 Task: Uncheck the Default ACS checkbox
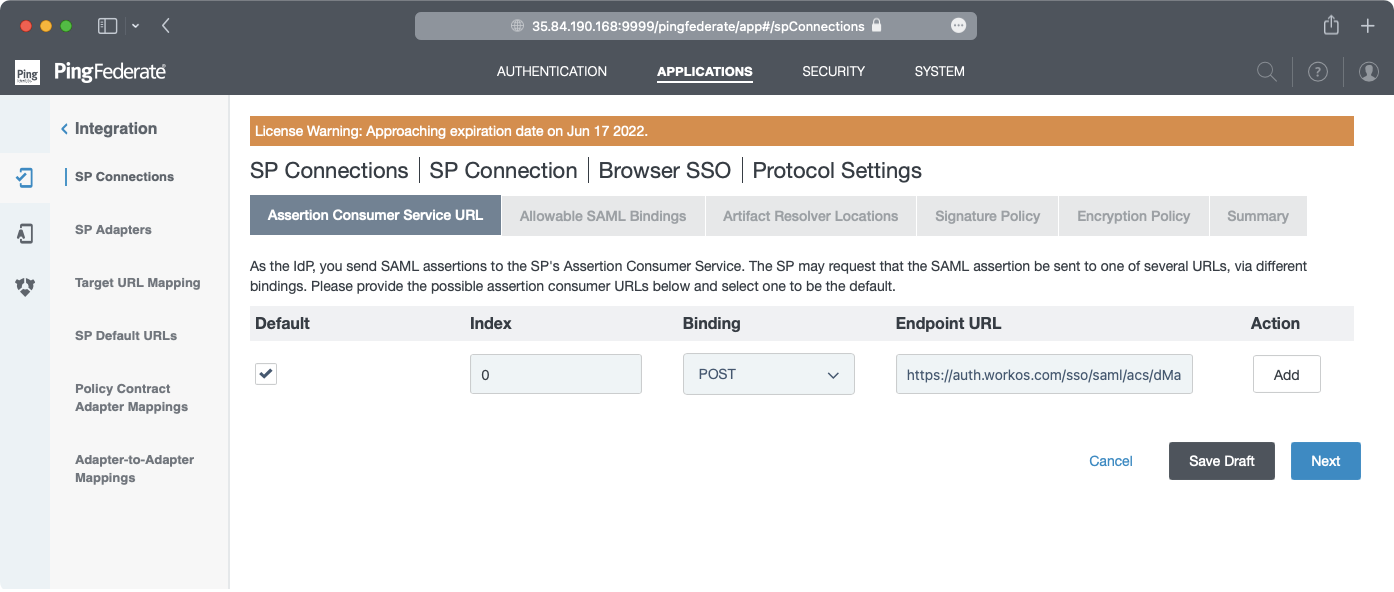click(x=266, y=374)
